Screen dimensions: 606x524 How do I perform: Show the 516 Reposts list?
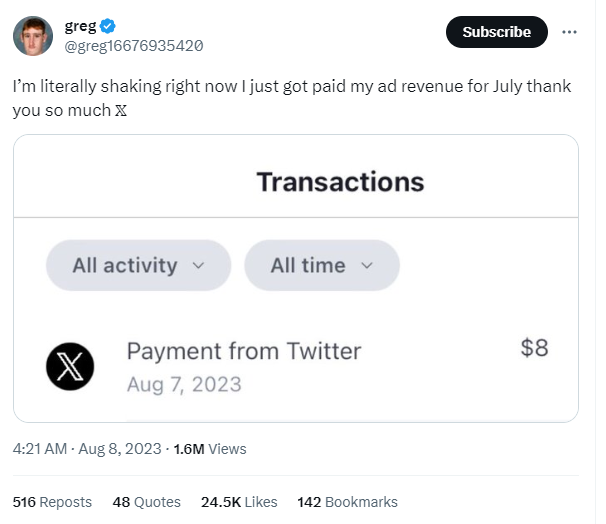52,502
